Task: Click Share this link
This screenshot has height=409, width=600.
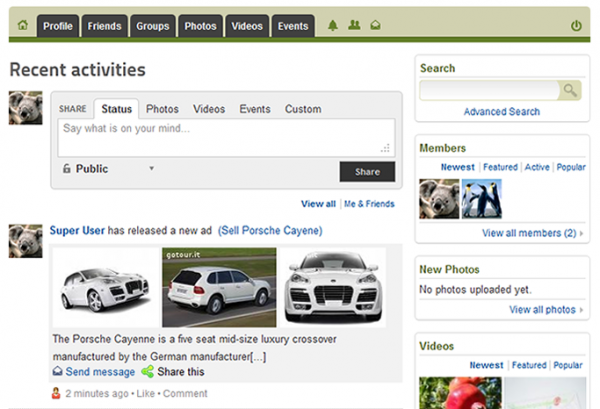Action: (x=181, y=372)
